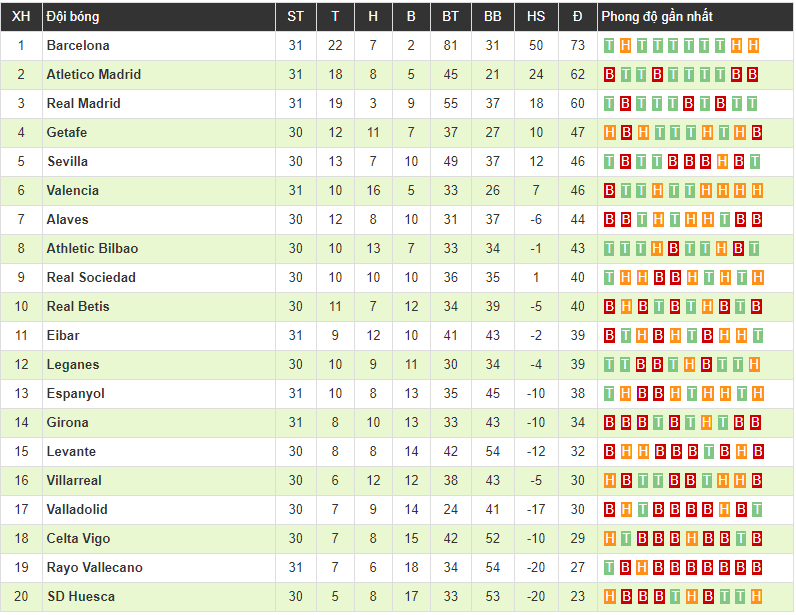
Task: Go to Real Sociedad team link
Action: [91, 277]
